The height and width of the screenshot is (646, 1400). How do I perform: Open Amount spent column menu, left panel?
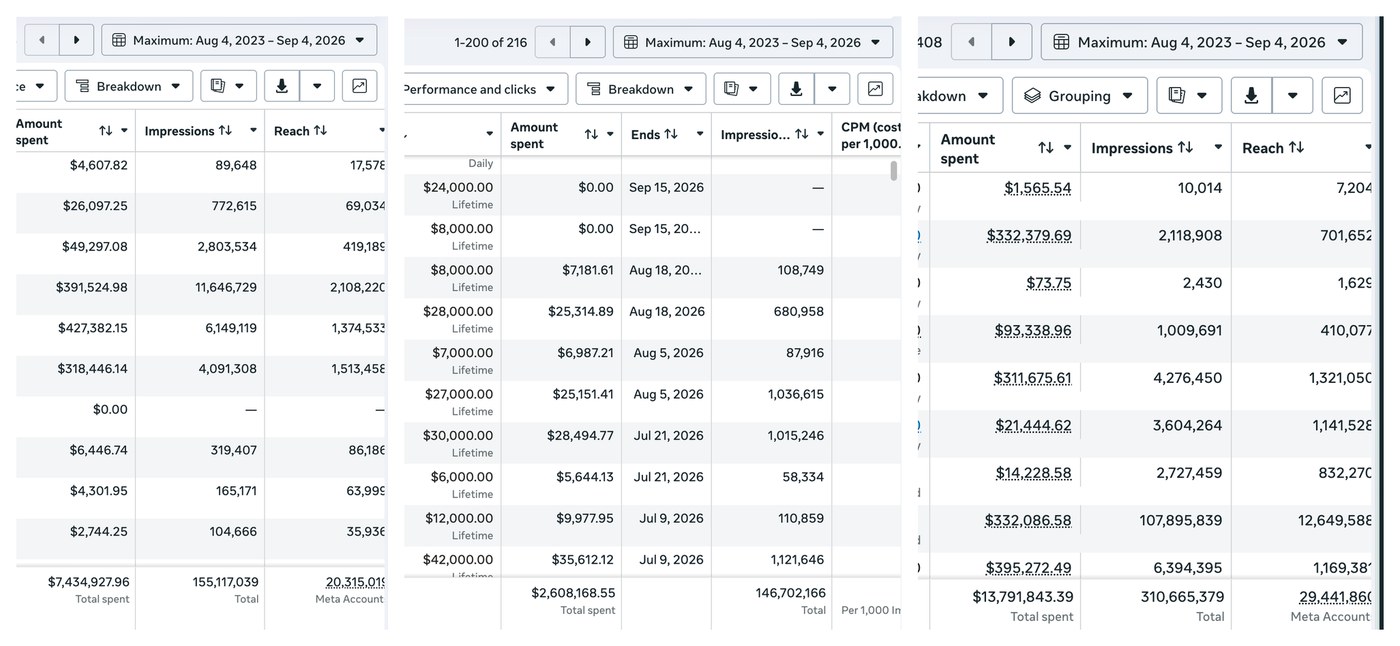click(124, 131)
